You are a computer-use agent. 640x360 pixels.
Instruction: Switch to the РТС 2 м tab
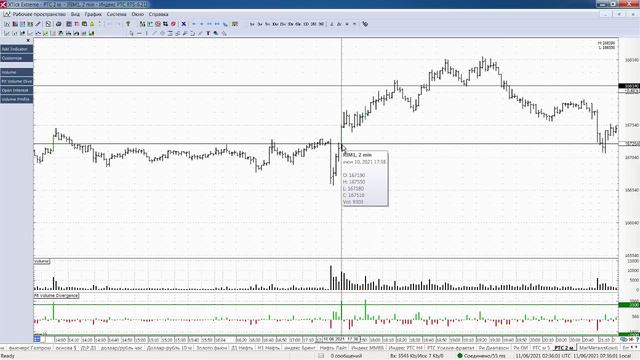tap(564, 348)
